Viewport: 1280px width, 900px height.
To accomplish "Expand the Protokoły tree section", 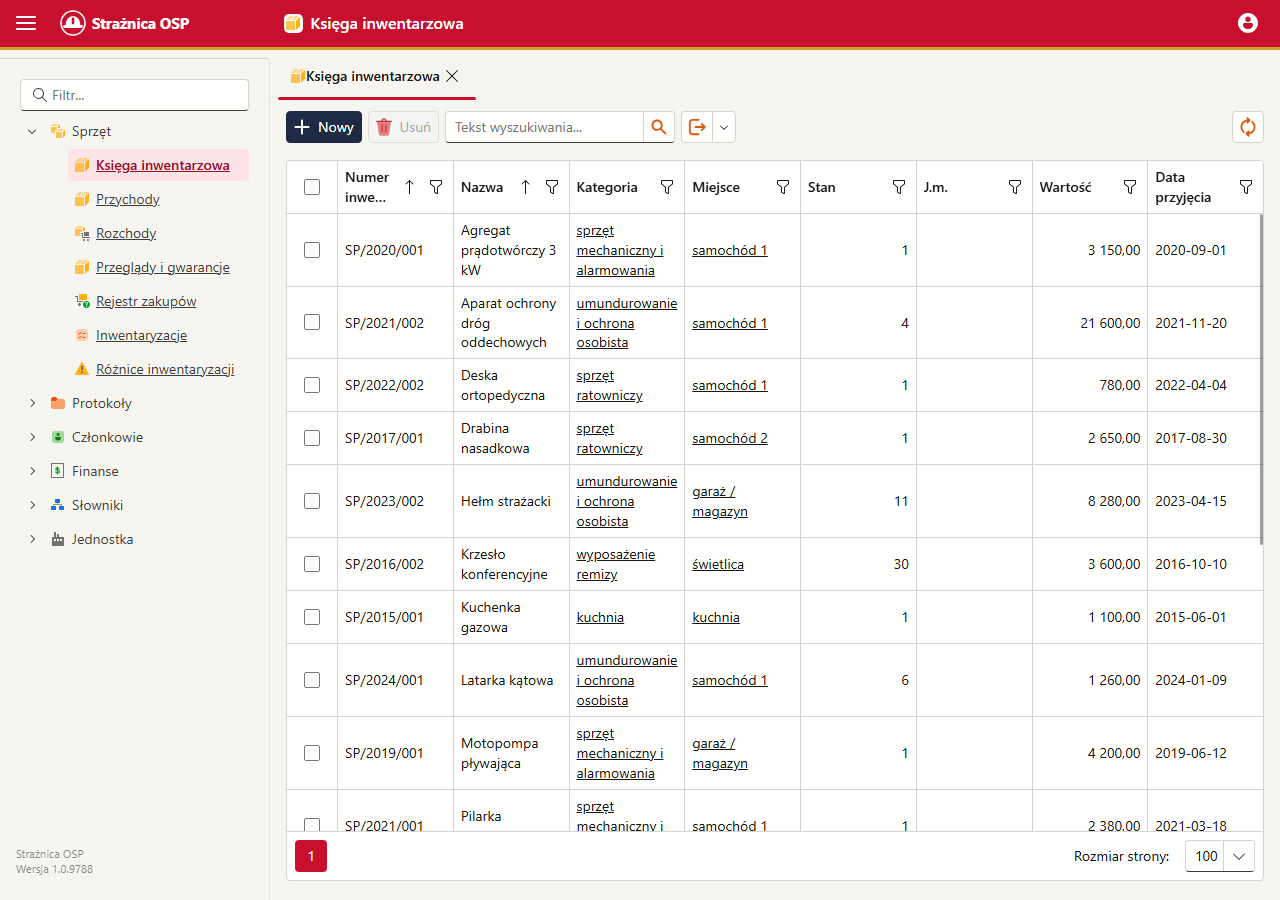I will pos(32,403).
